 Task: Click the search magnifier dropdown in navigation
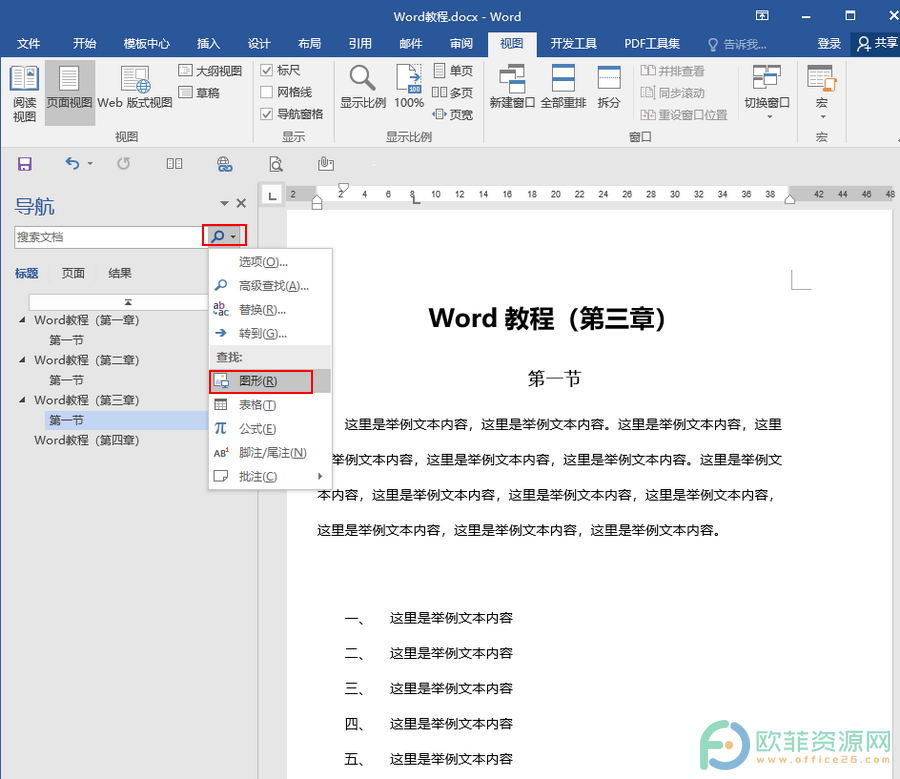224,236
